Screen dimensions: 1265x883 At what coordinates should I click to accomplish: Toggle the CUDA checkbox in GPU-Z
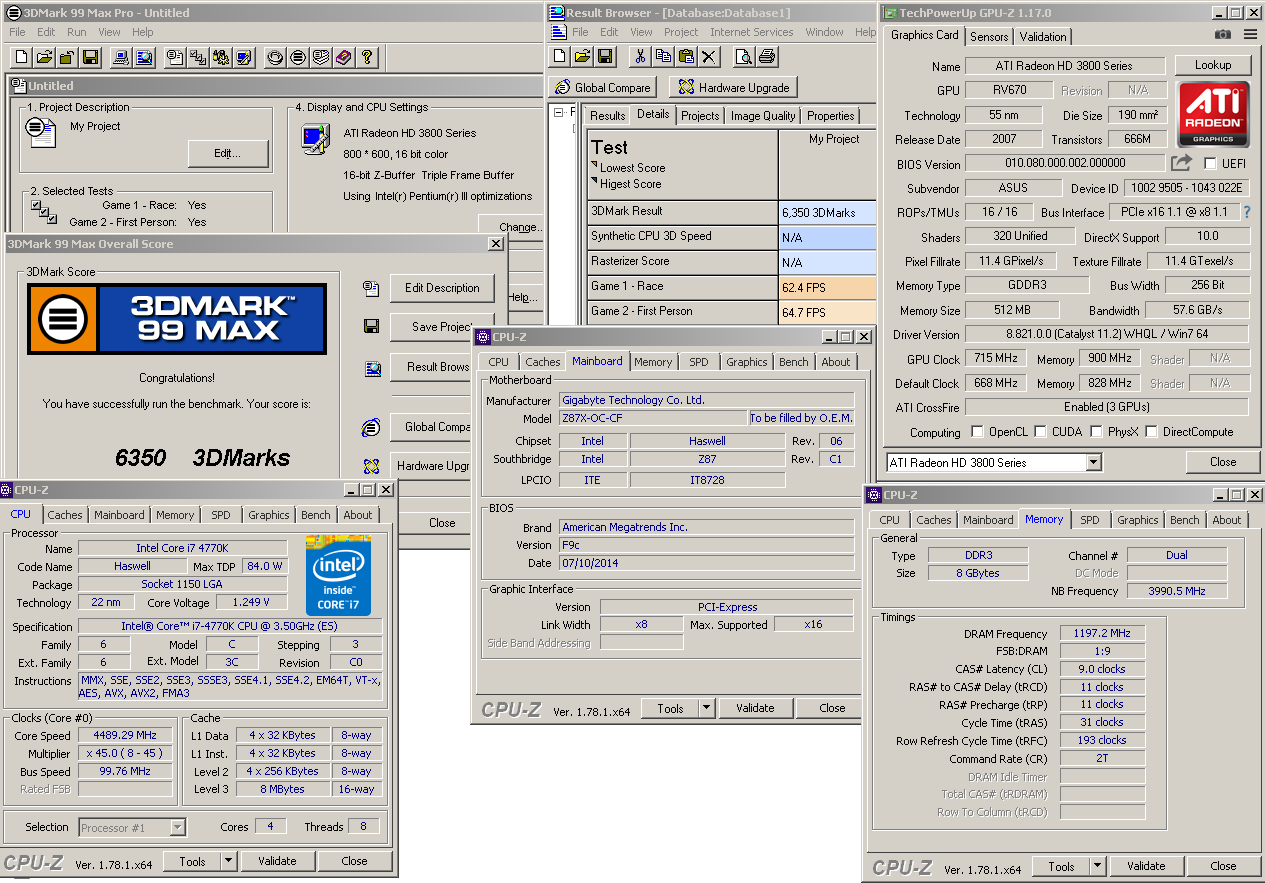click(1041, 432)
